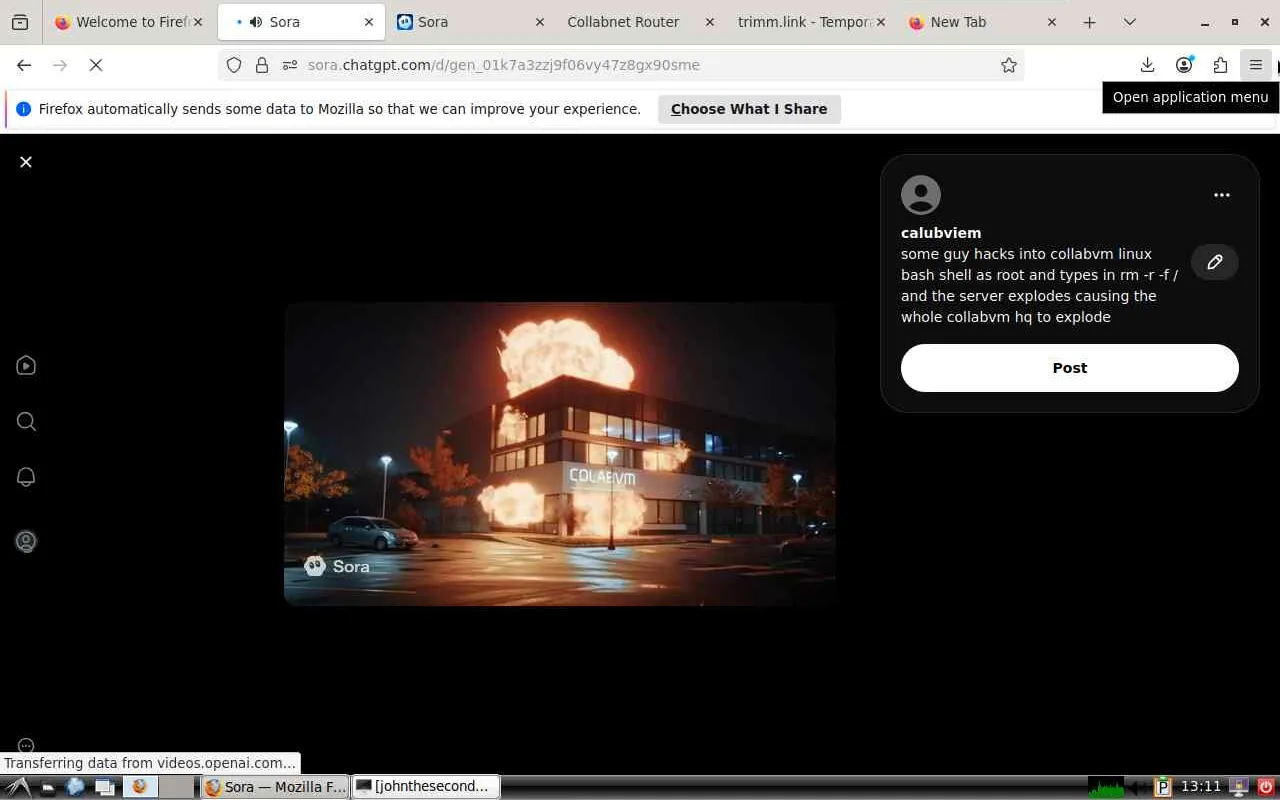The height and width of the screenshot is (800, 1280).
Task: Open the bottom sidebar more icon
Action: (x=27, y=745)
